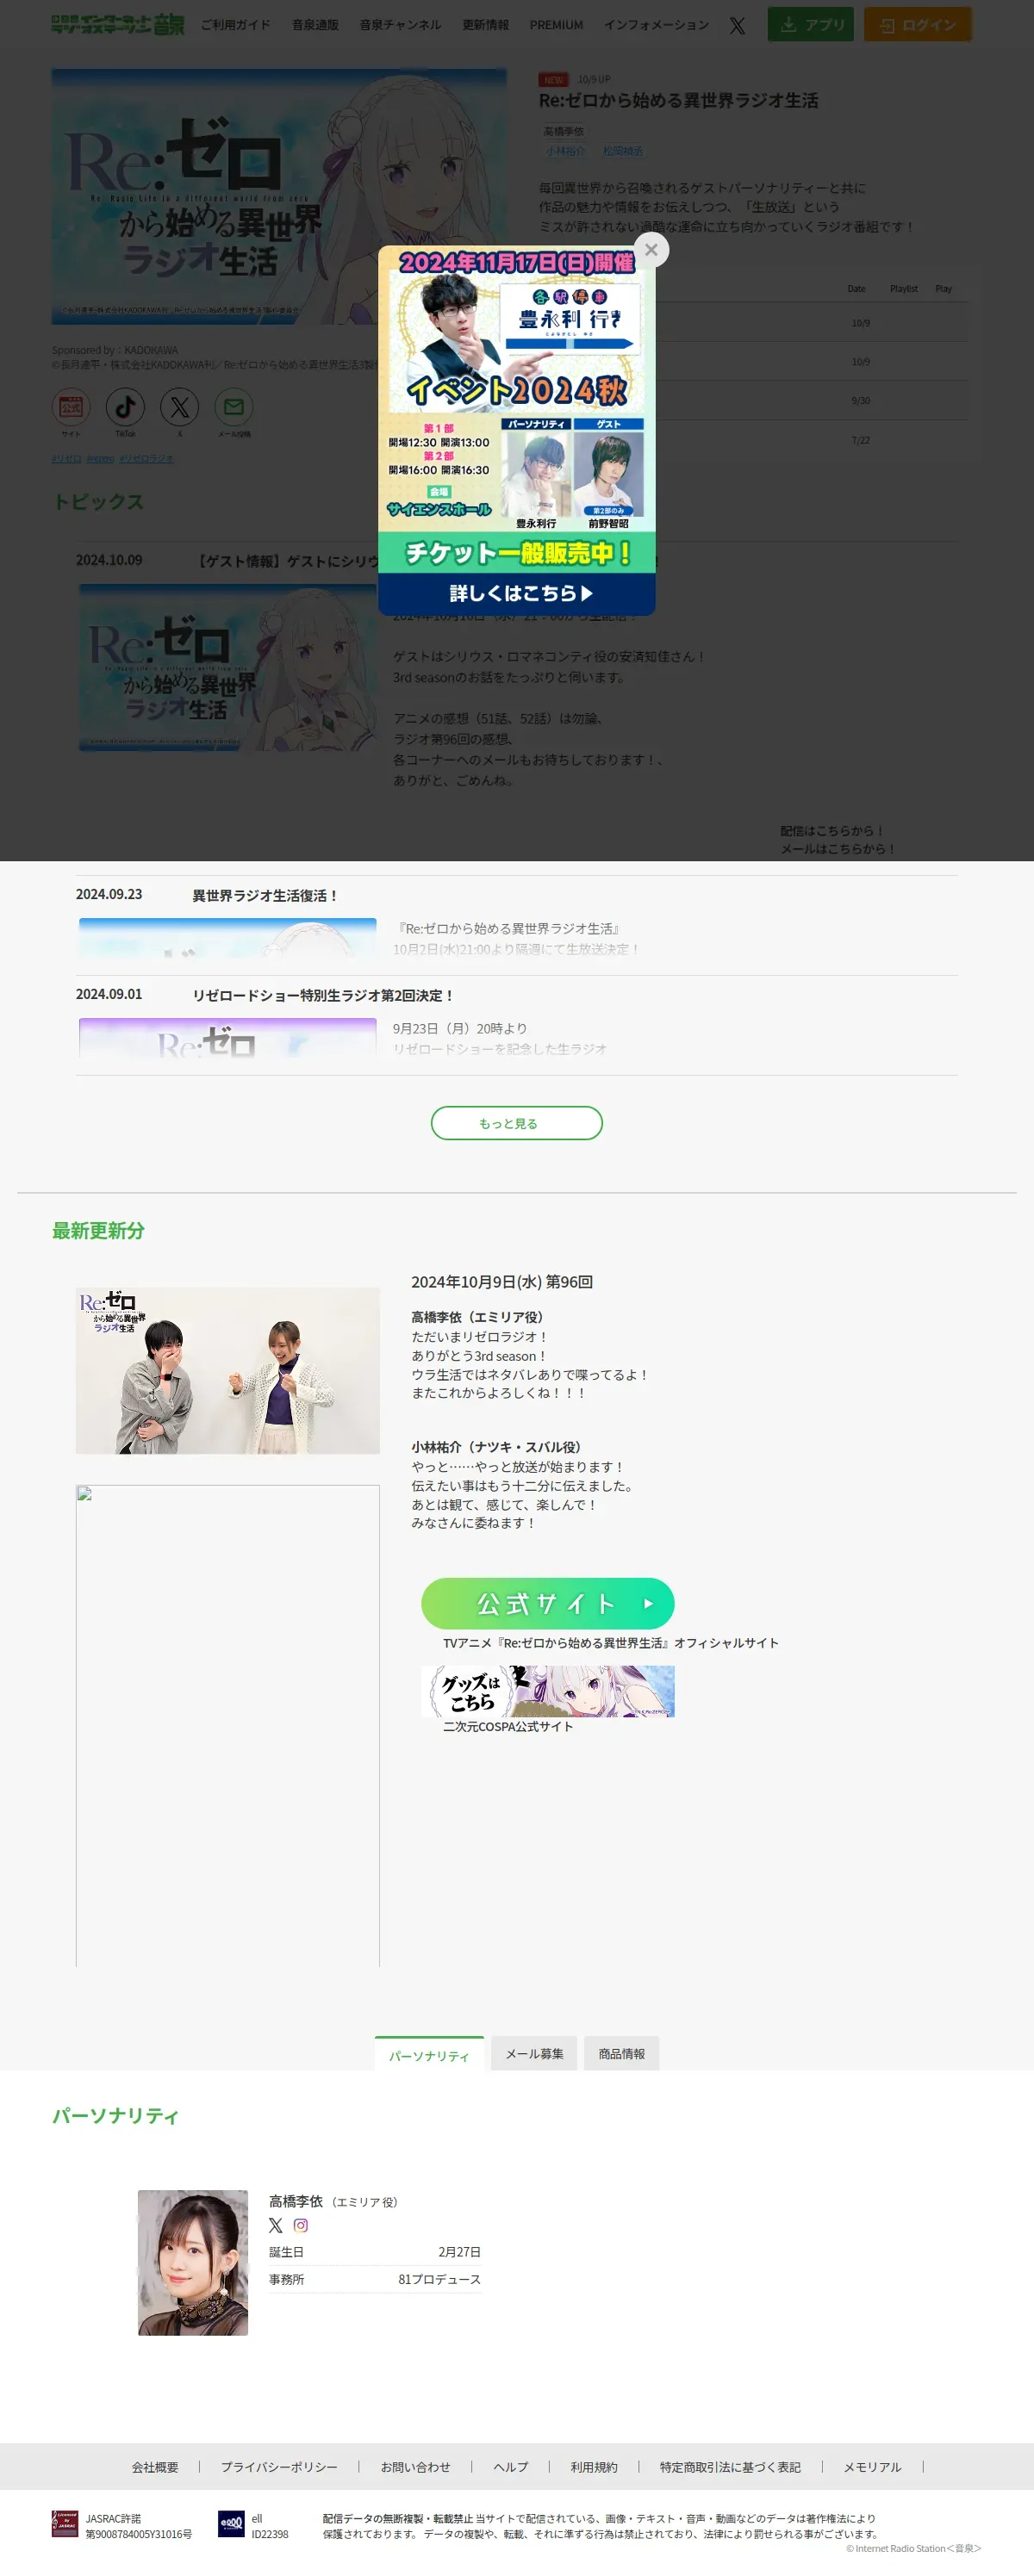Open the 音泉通販 menu item

[315, 25]
